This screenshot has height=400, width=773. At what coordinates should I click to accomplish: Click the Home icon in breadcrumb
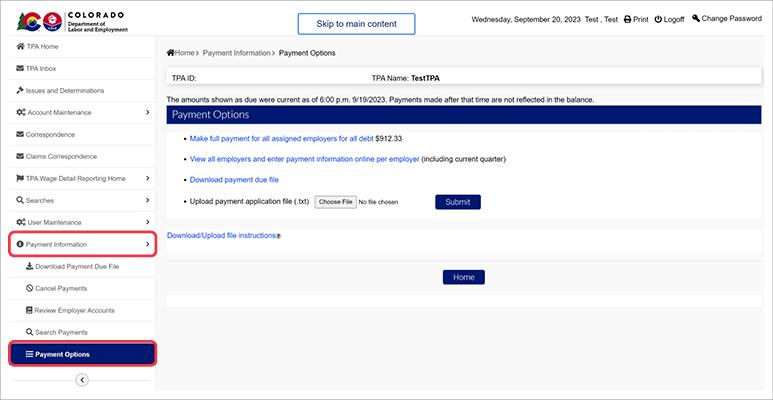tap(171, 52)
